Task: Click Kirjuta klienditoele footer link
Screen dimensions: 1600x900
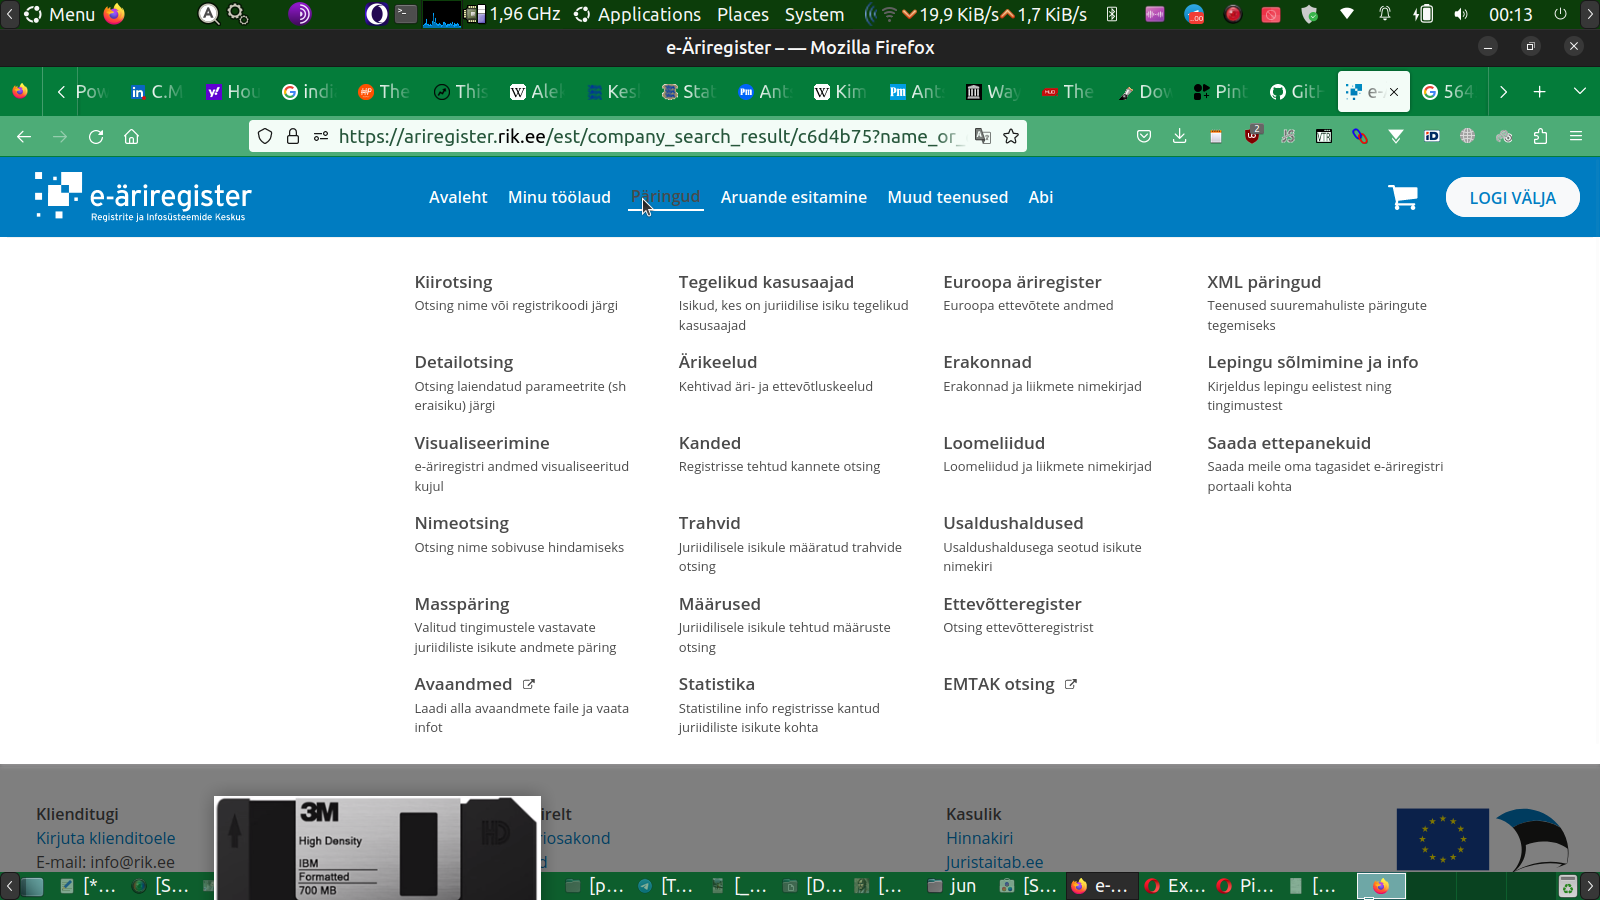Action: click(106, 838)
